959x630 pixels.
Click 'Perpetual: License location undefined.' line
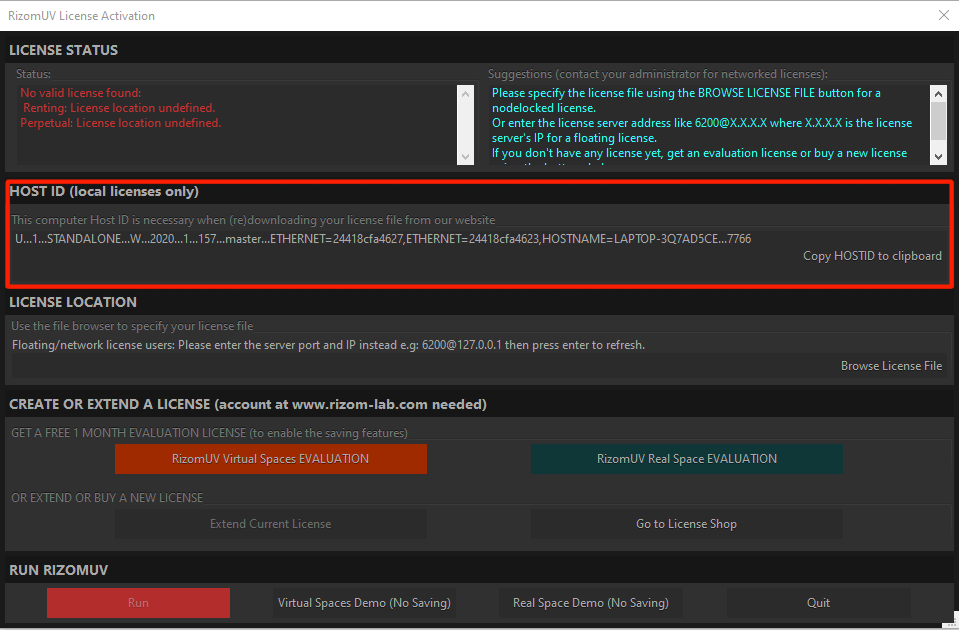[x=120, y=123]
